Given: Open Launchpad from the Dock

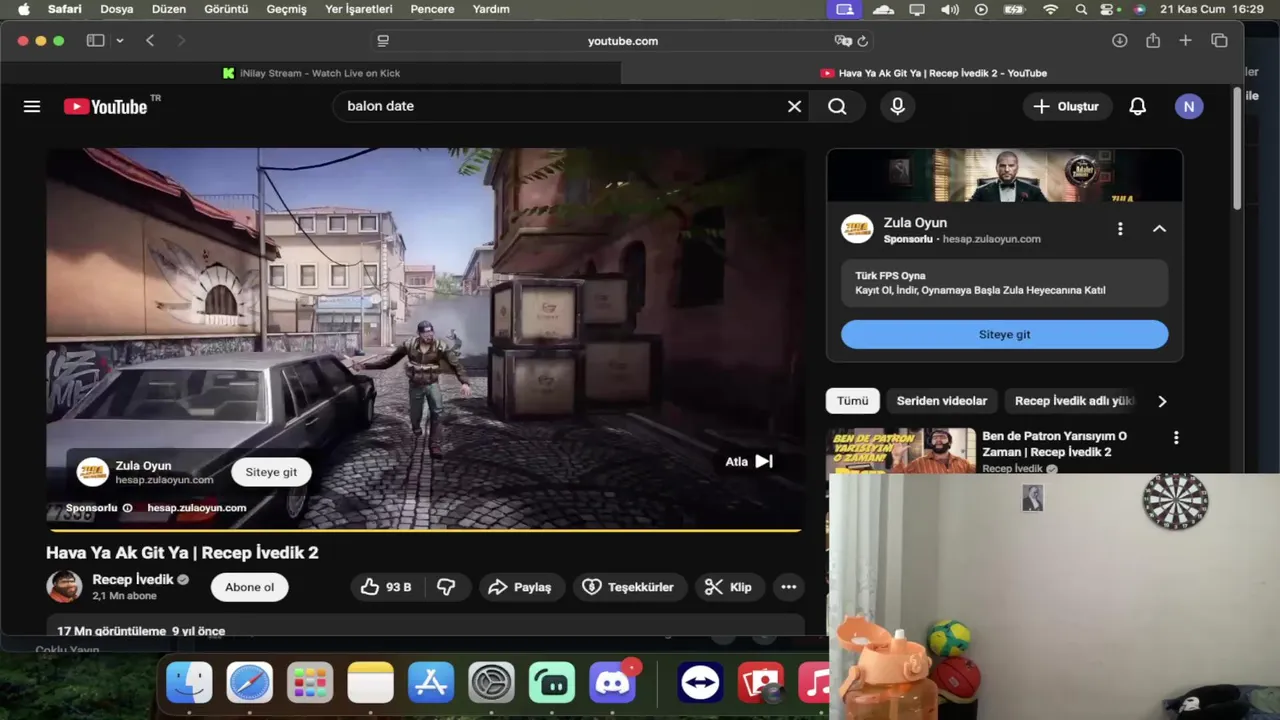Looking at the screenshot, I should 310,683.
